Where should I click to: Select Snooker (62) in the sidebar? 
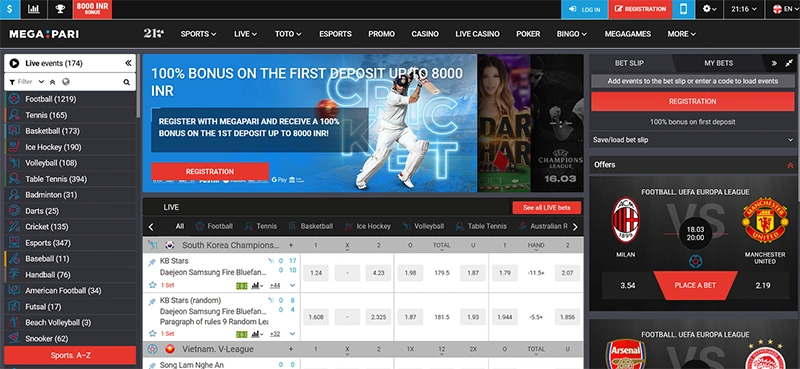point(70,338)
